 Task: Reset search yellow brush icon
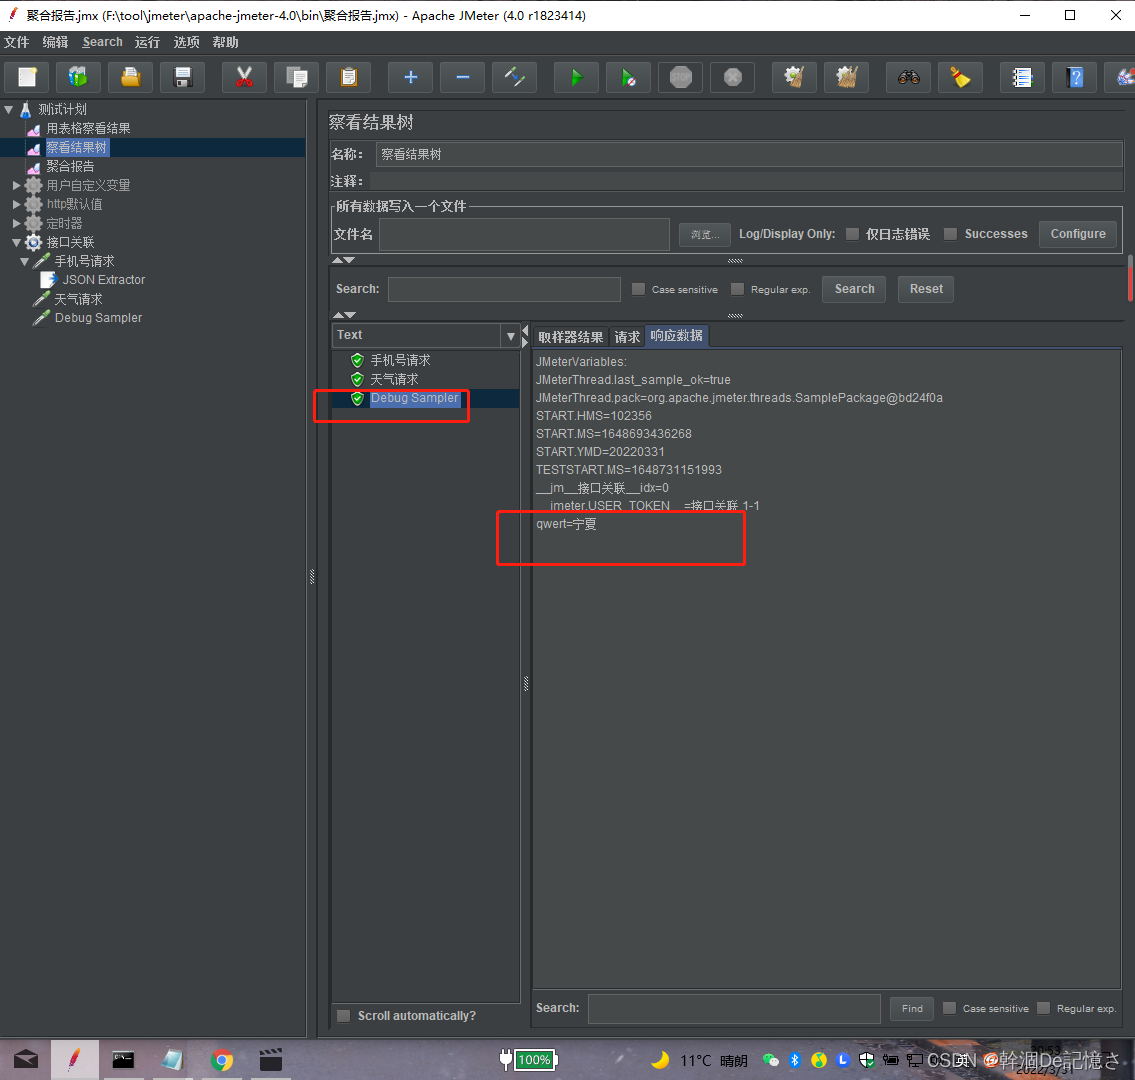pyautogui.click(x=961, y=77)
